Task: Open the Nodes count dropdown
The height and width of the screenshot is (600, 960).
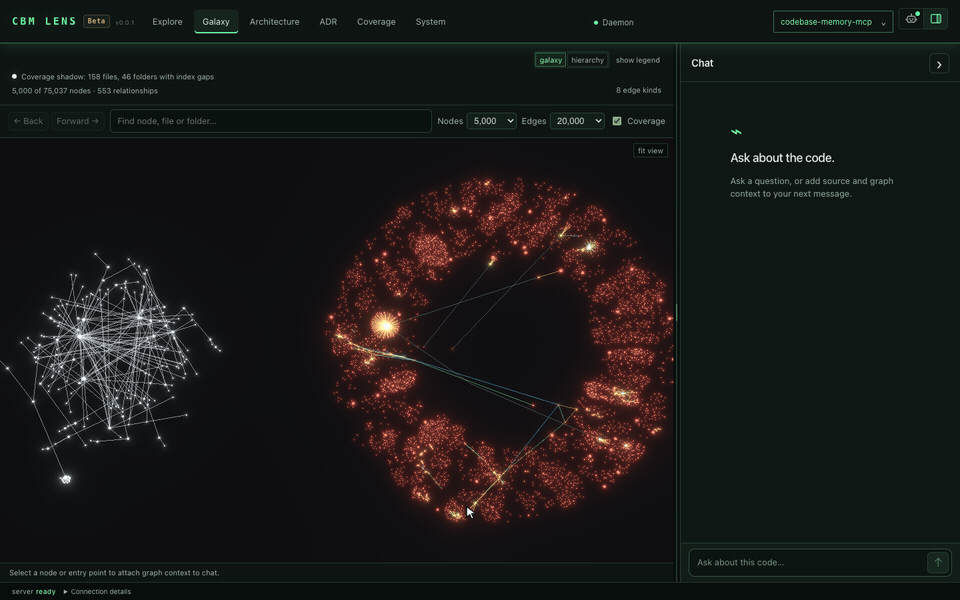Action: coord(491,121)
